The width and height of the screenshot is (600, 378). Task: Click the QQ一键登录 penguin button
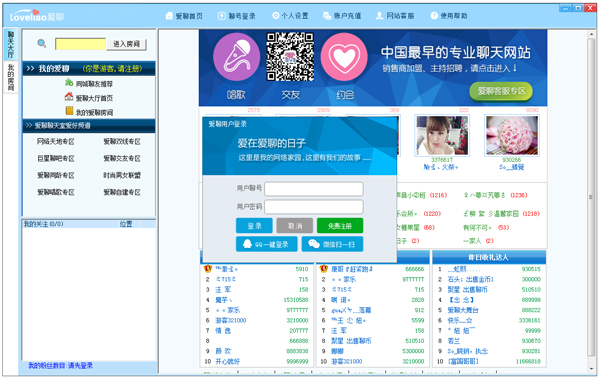(x=266, y=244)
